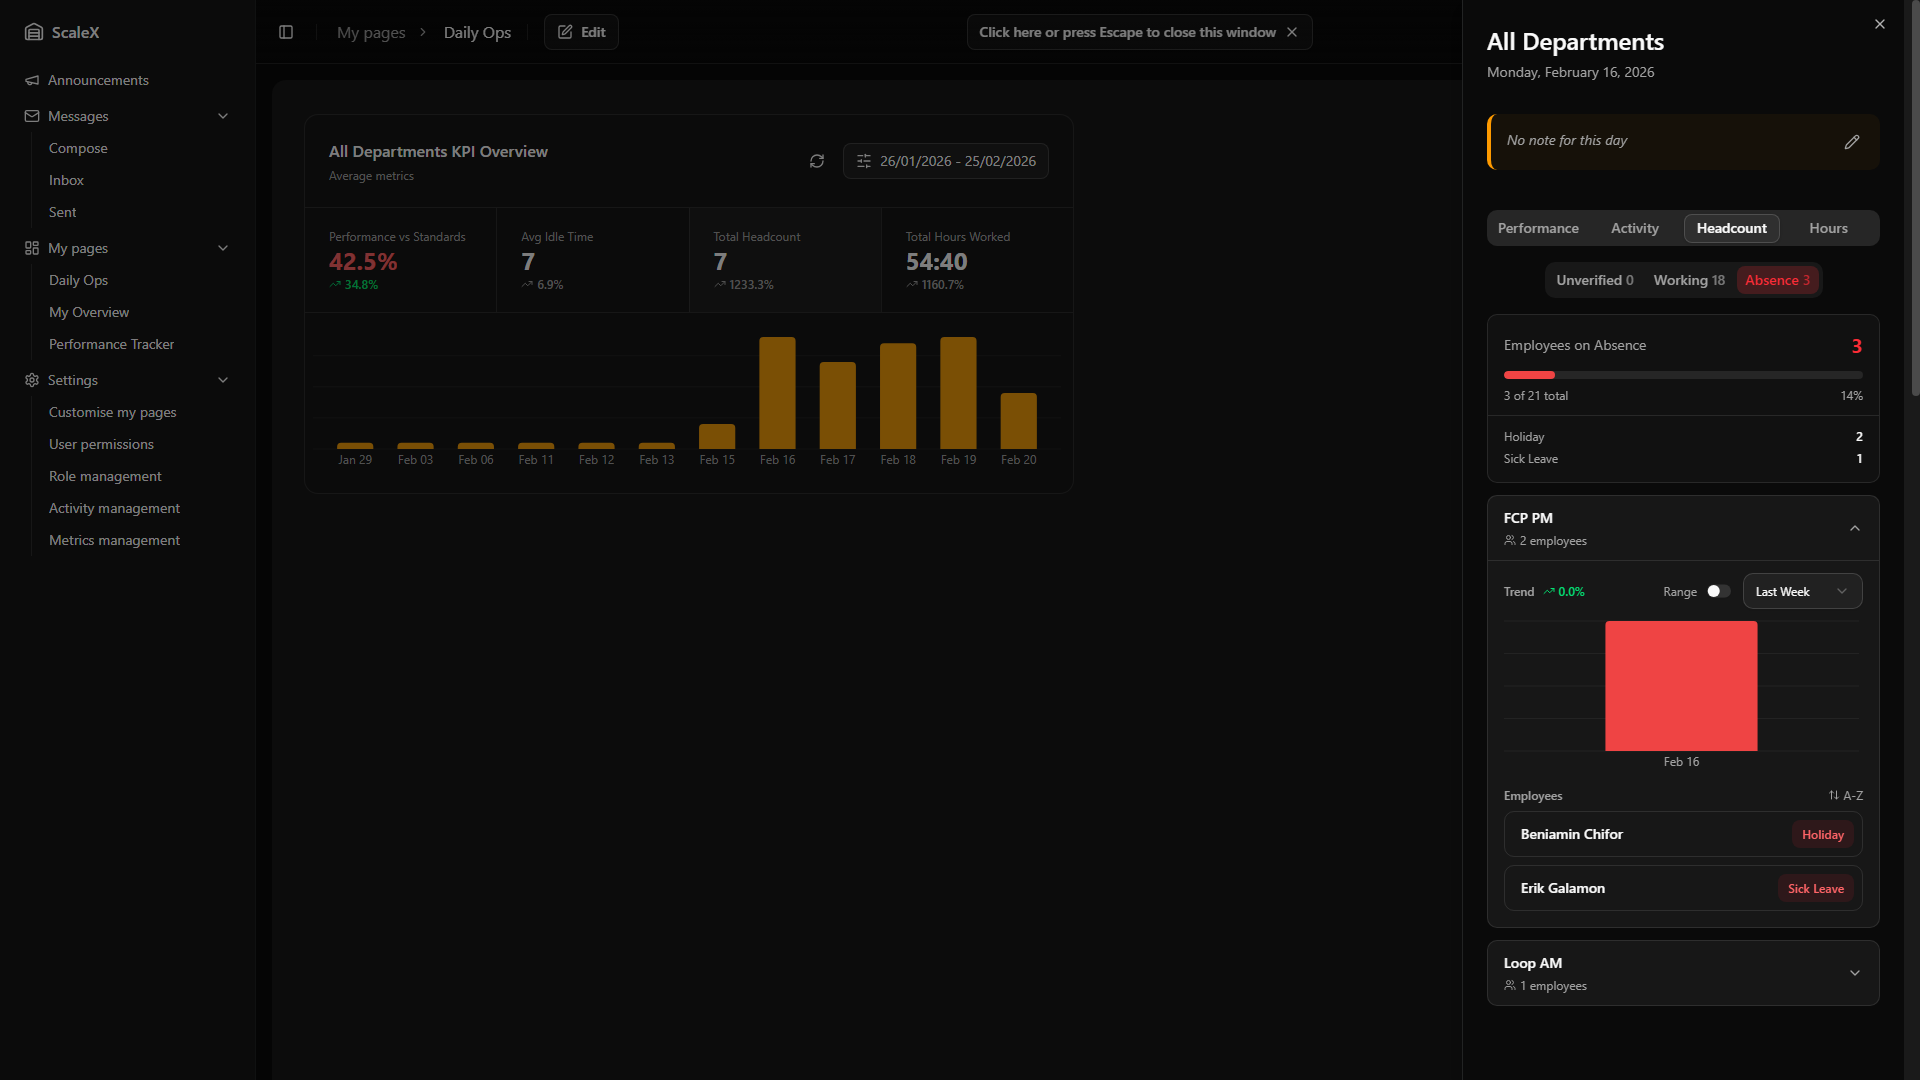Click the note edit pencil icon
1920x1080 pixels.
(x=1852, y=142)
